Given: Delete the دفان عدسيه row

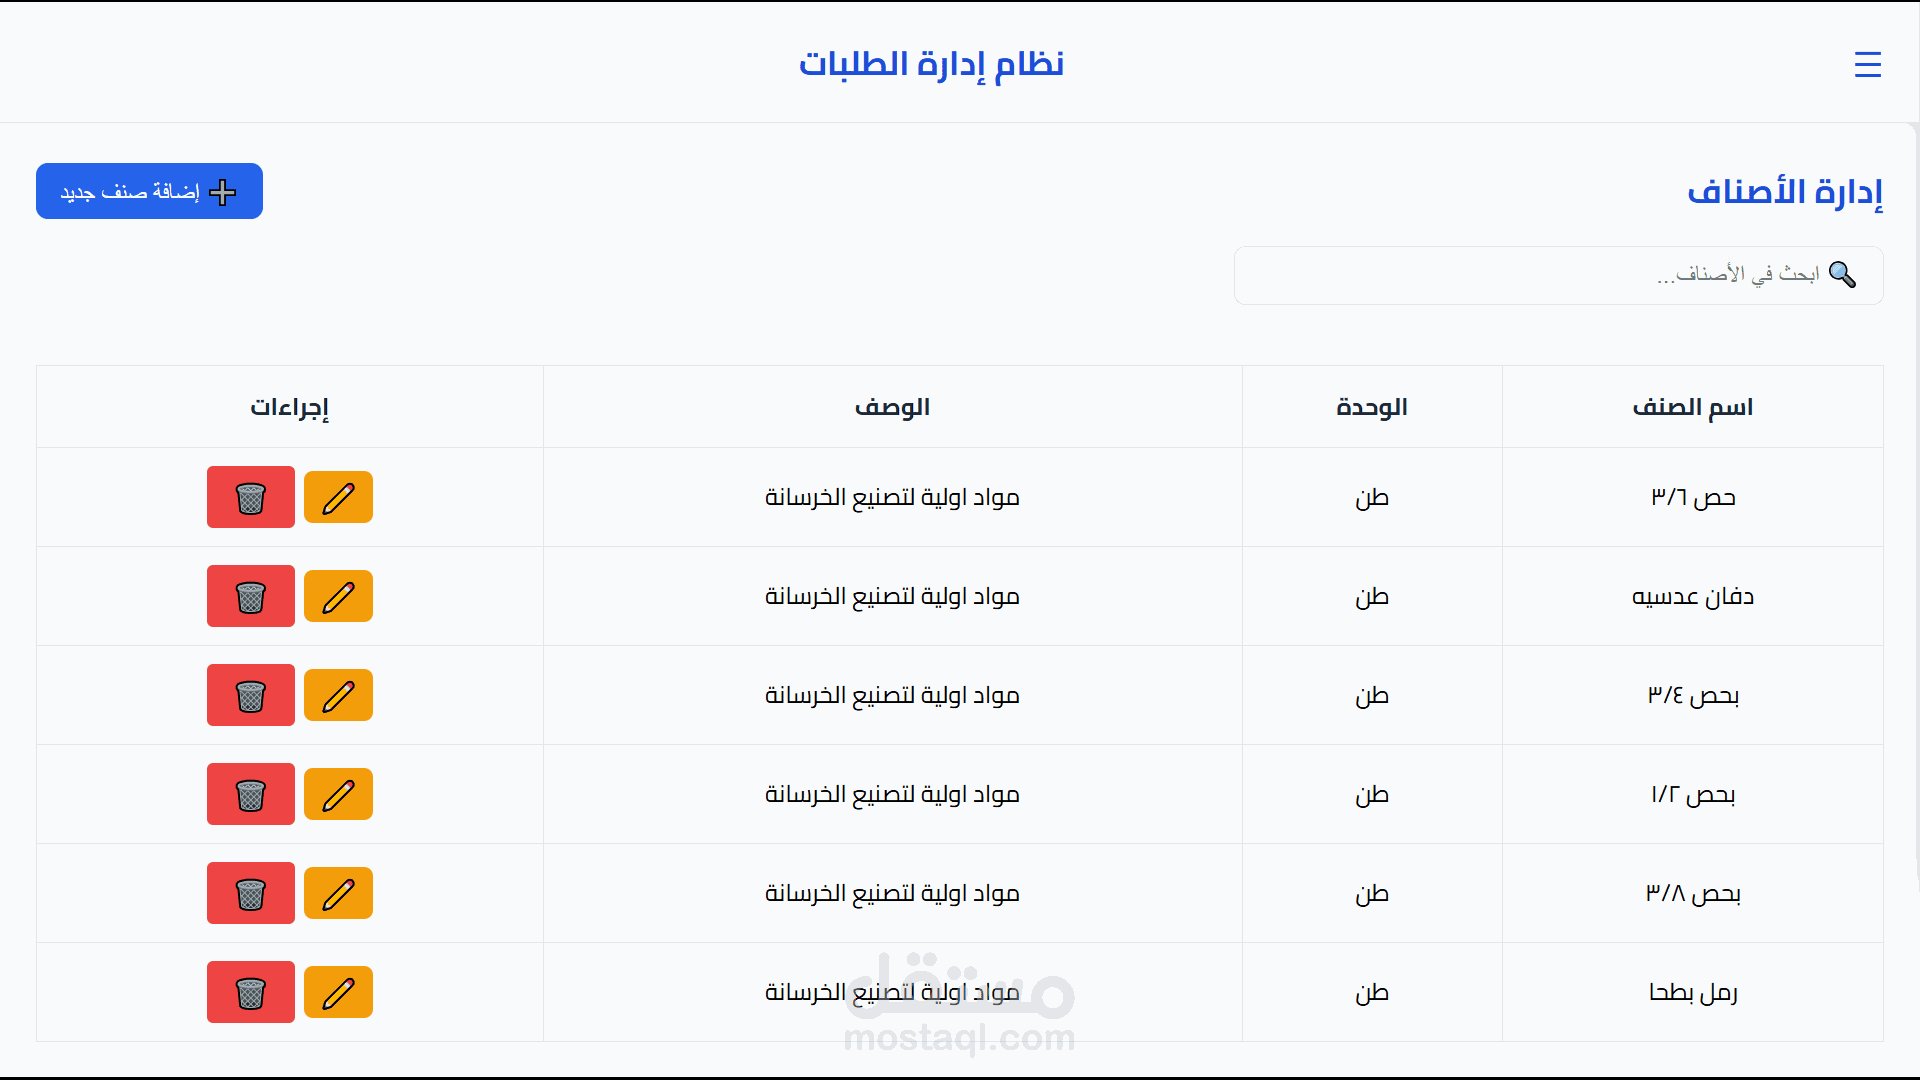Looking at the screenshot, I should tap(250, 597).
